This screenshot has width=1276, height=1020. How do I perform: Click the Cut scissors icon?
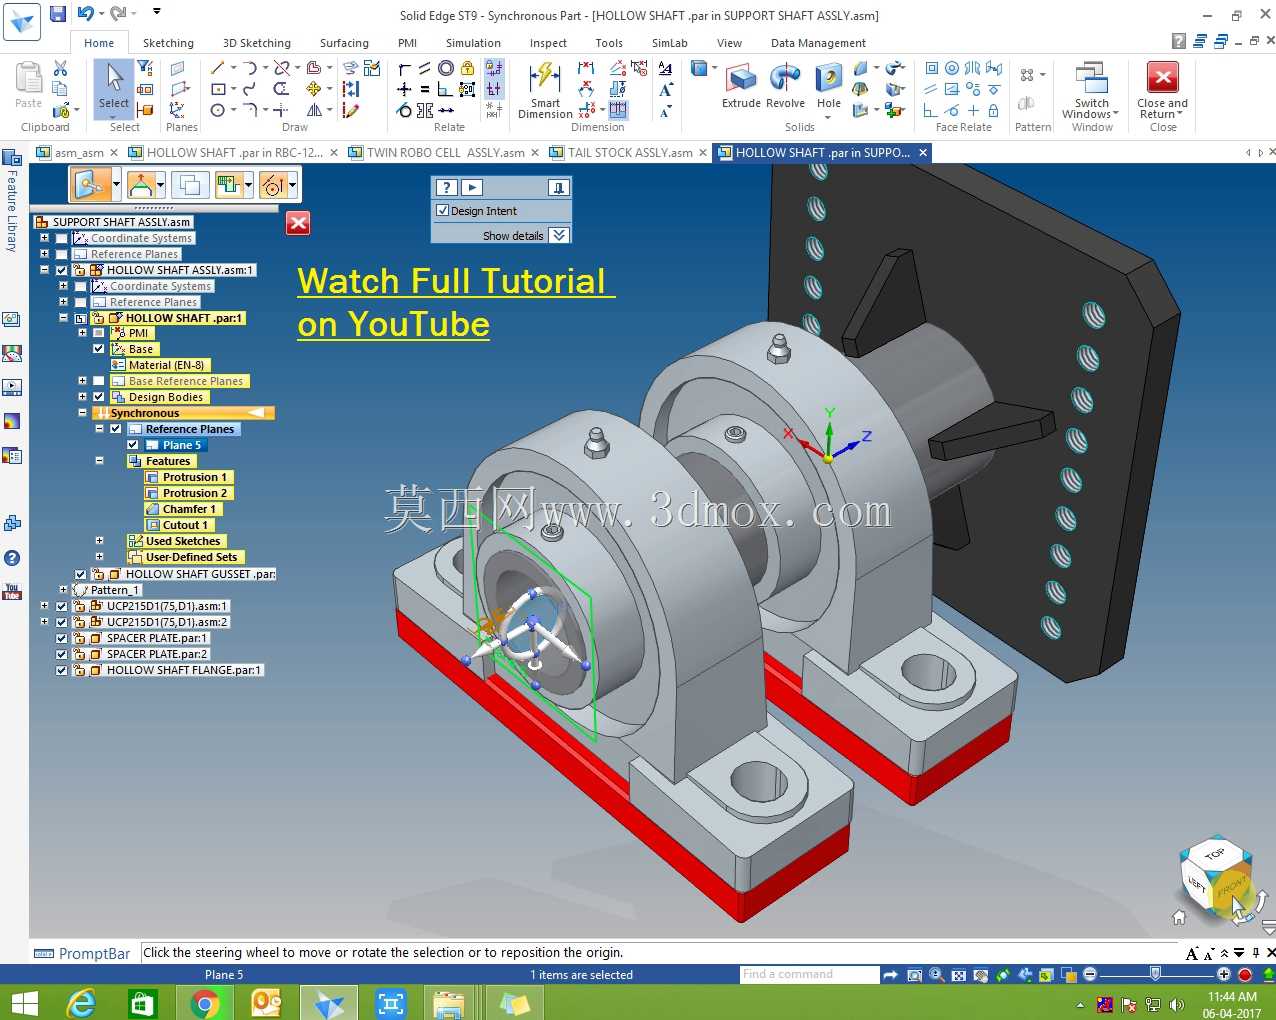click(x=60, y=68)
